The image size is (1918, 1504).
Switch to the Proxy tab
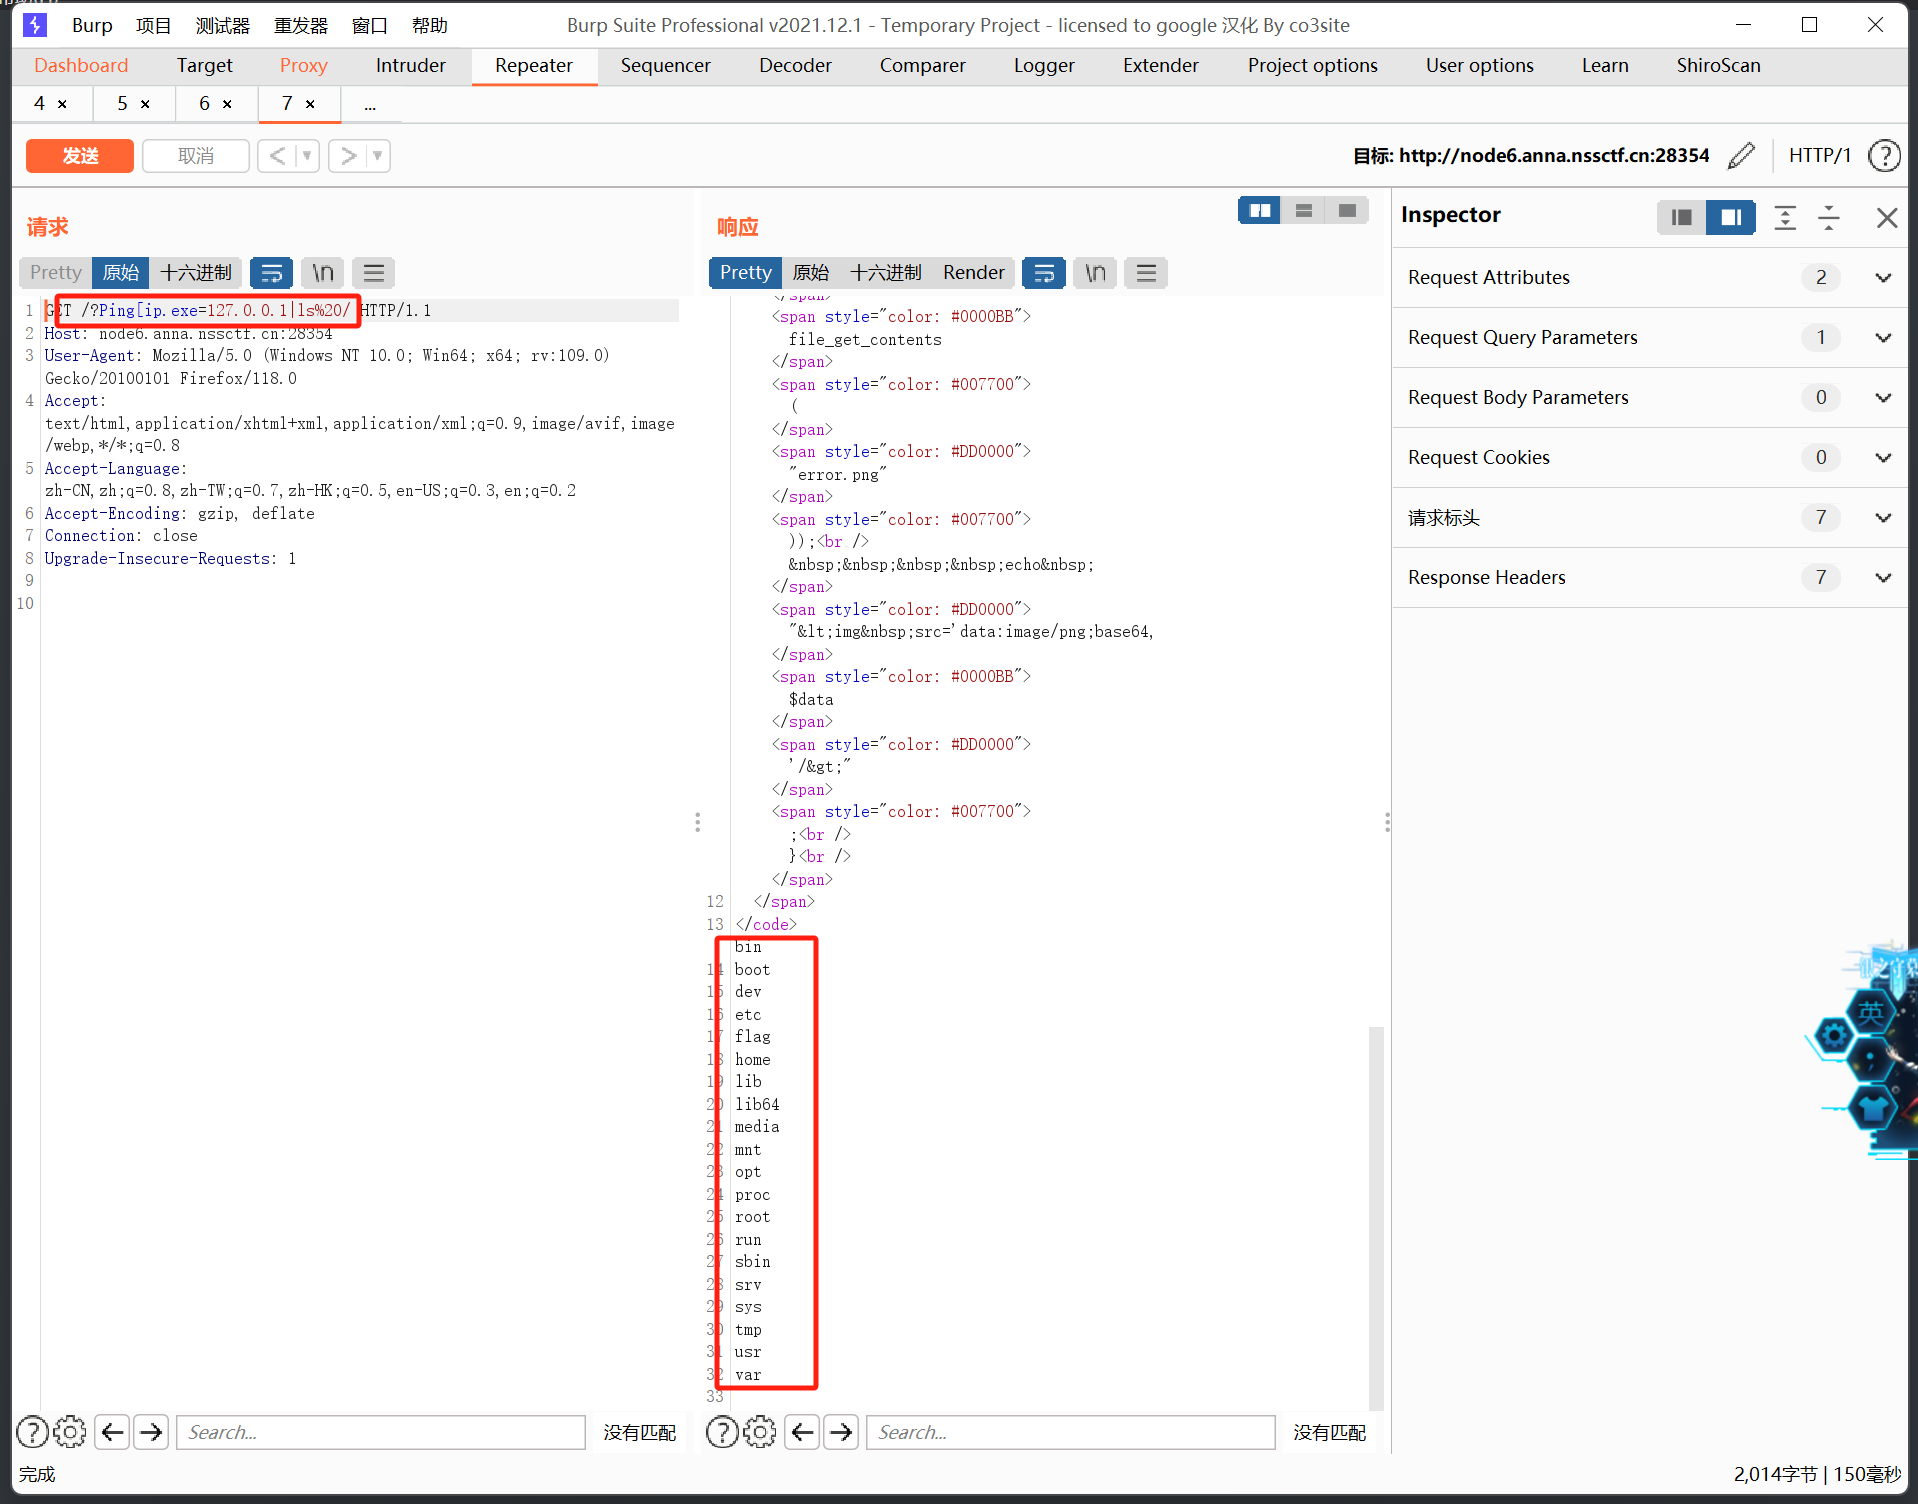coord(303,65)
